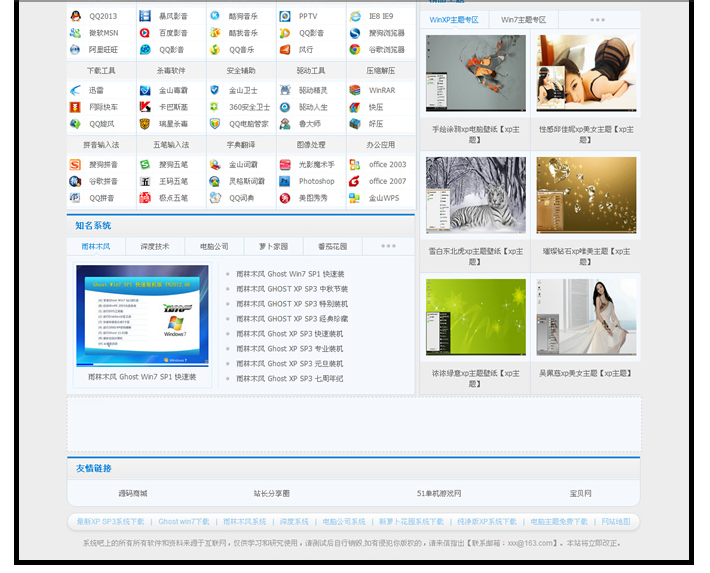Click the 鲁大师 icon

(285, 124)
